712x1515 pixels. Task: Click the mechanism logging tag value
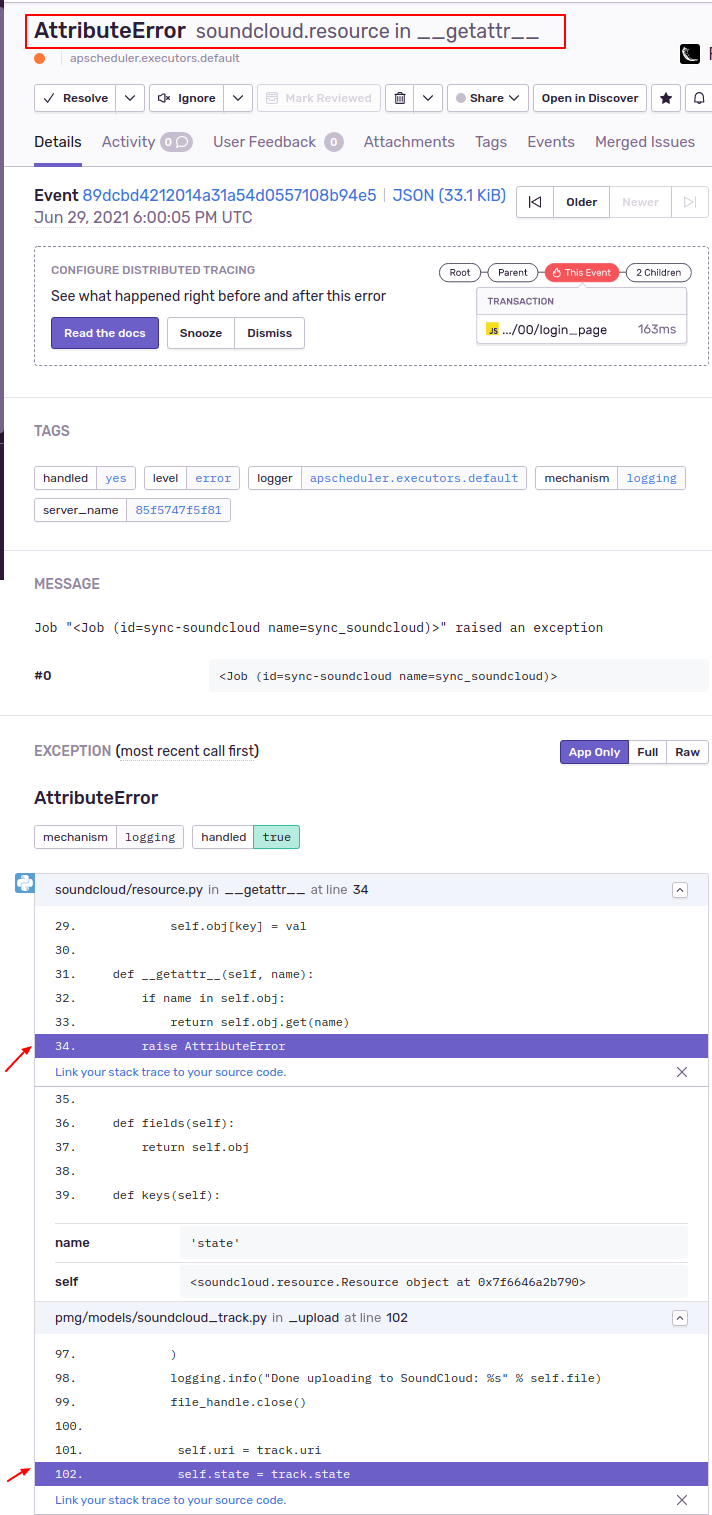coord(652,478)
